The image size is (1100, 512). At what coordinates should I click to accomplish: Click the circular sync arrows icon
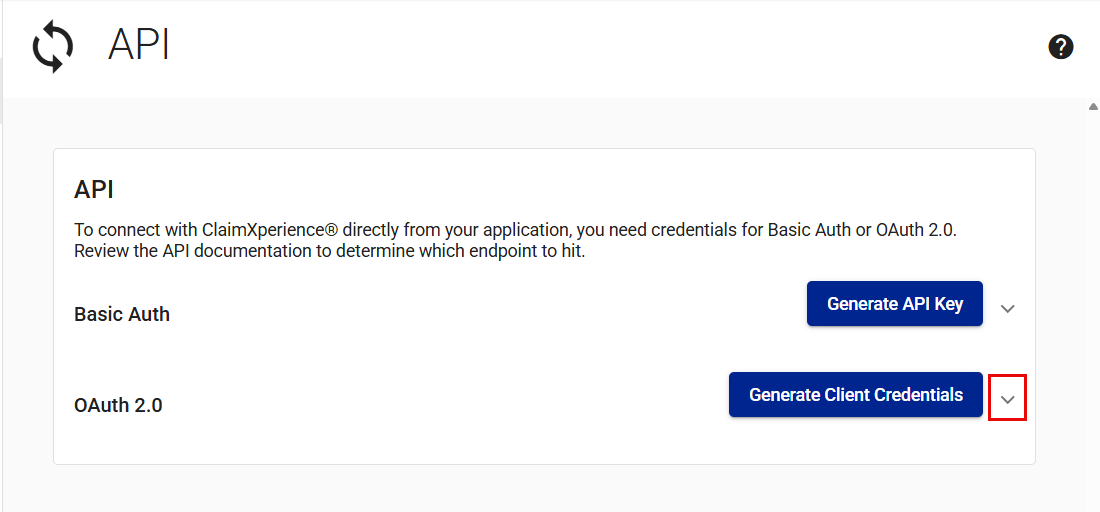(52, 48)
